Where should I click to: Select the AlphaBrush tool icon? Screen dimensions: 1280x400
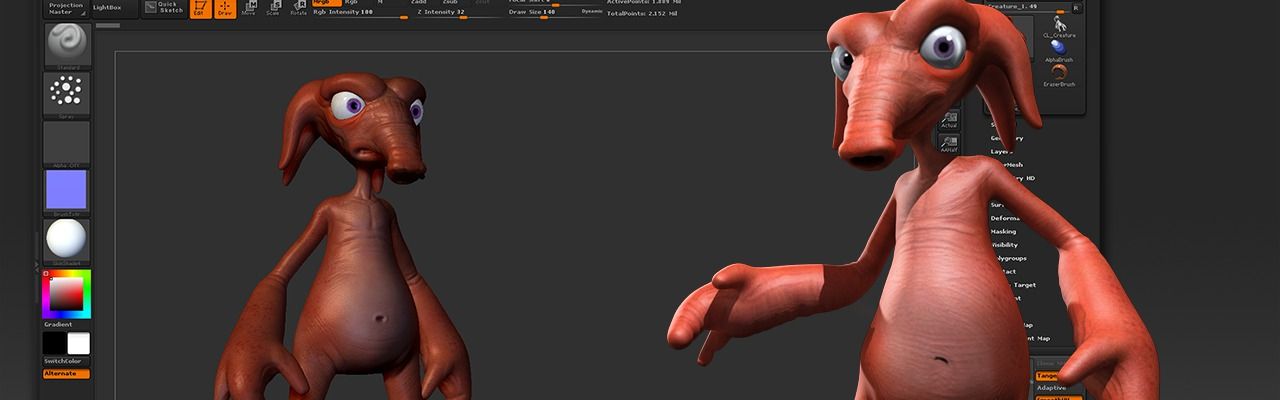(x=1058, y=52)
